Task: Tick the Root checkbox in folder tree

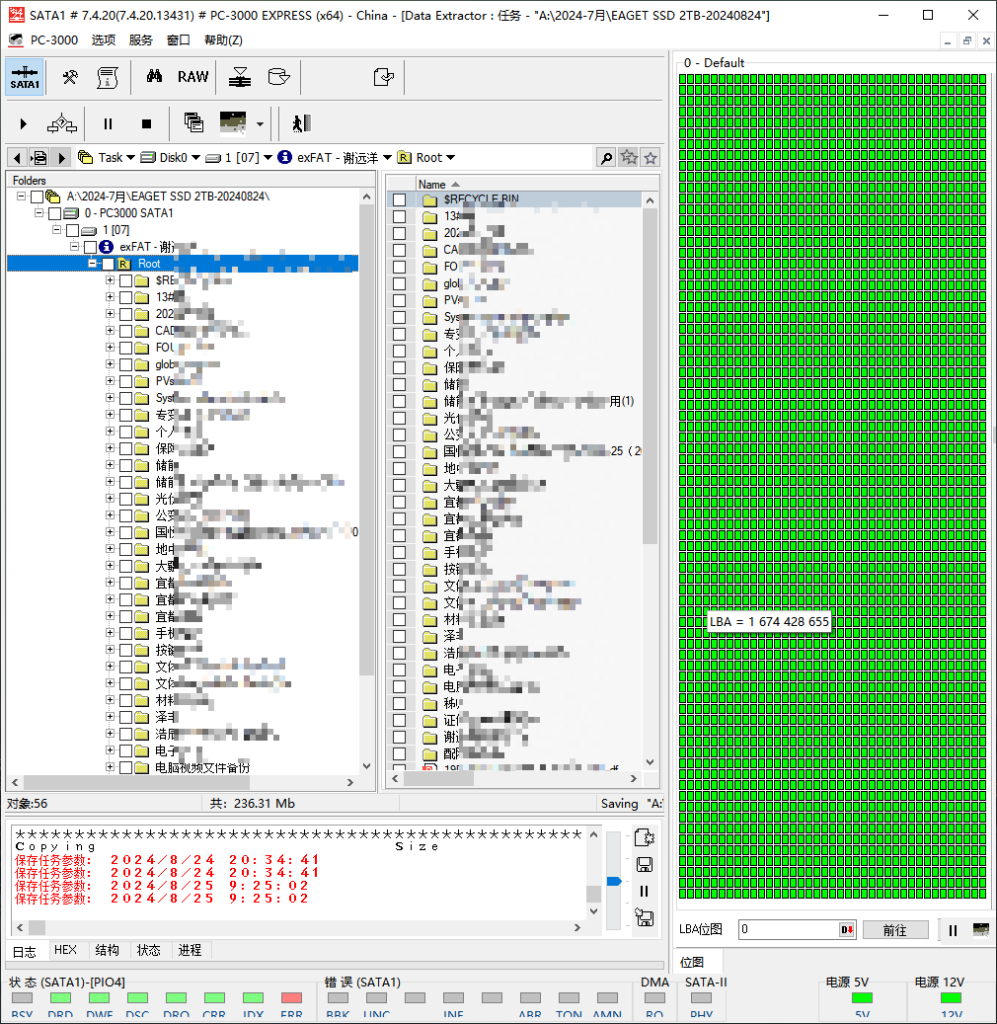Action: (108, 264)
